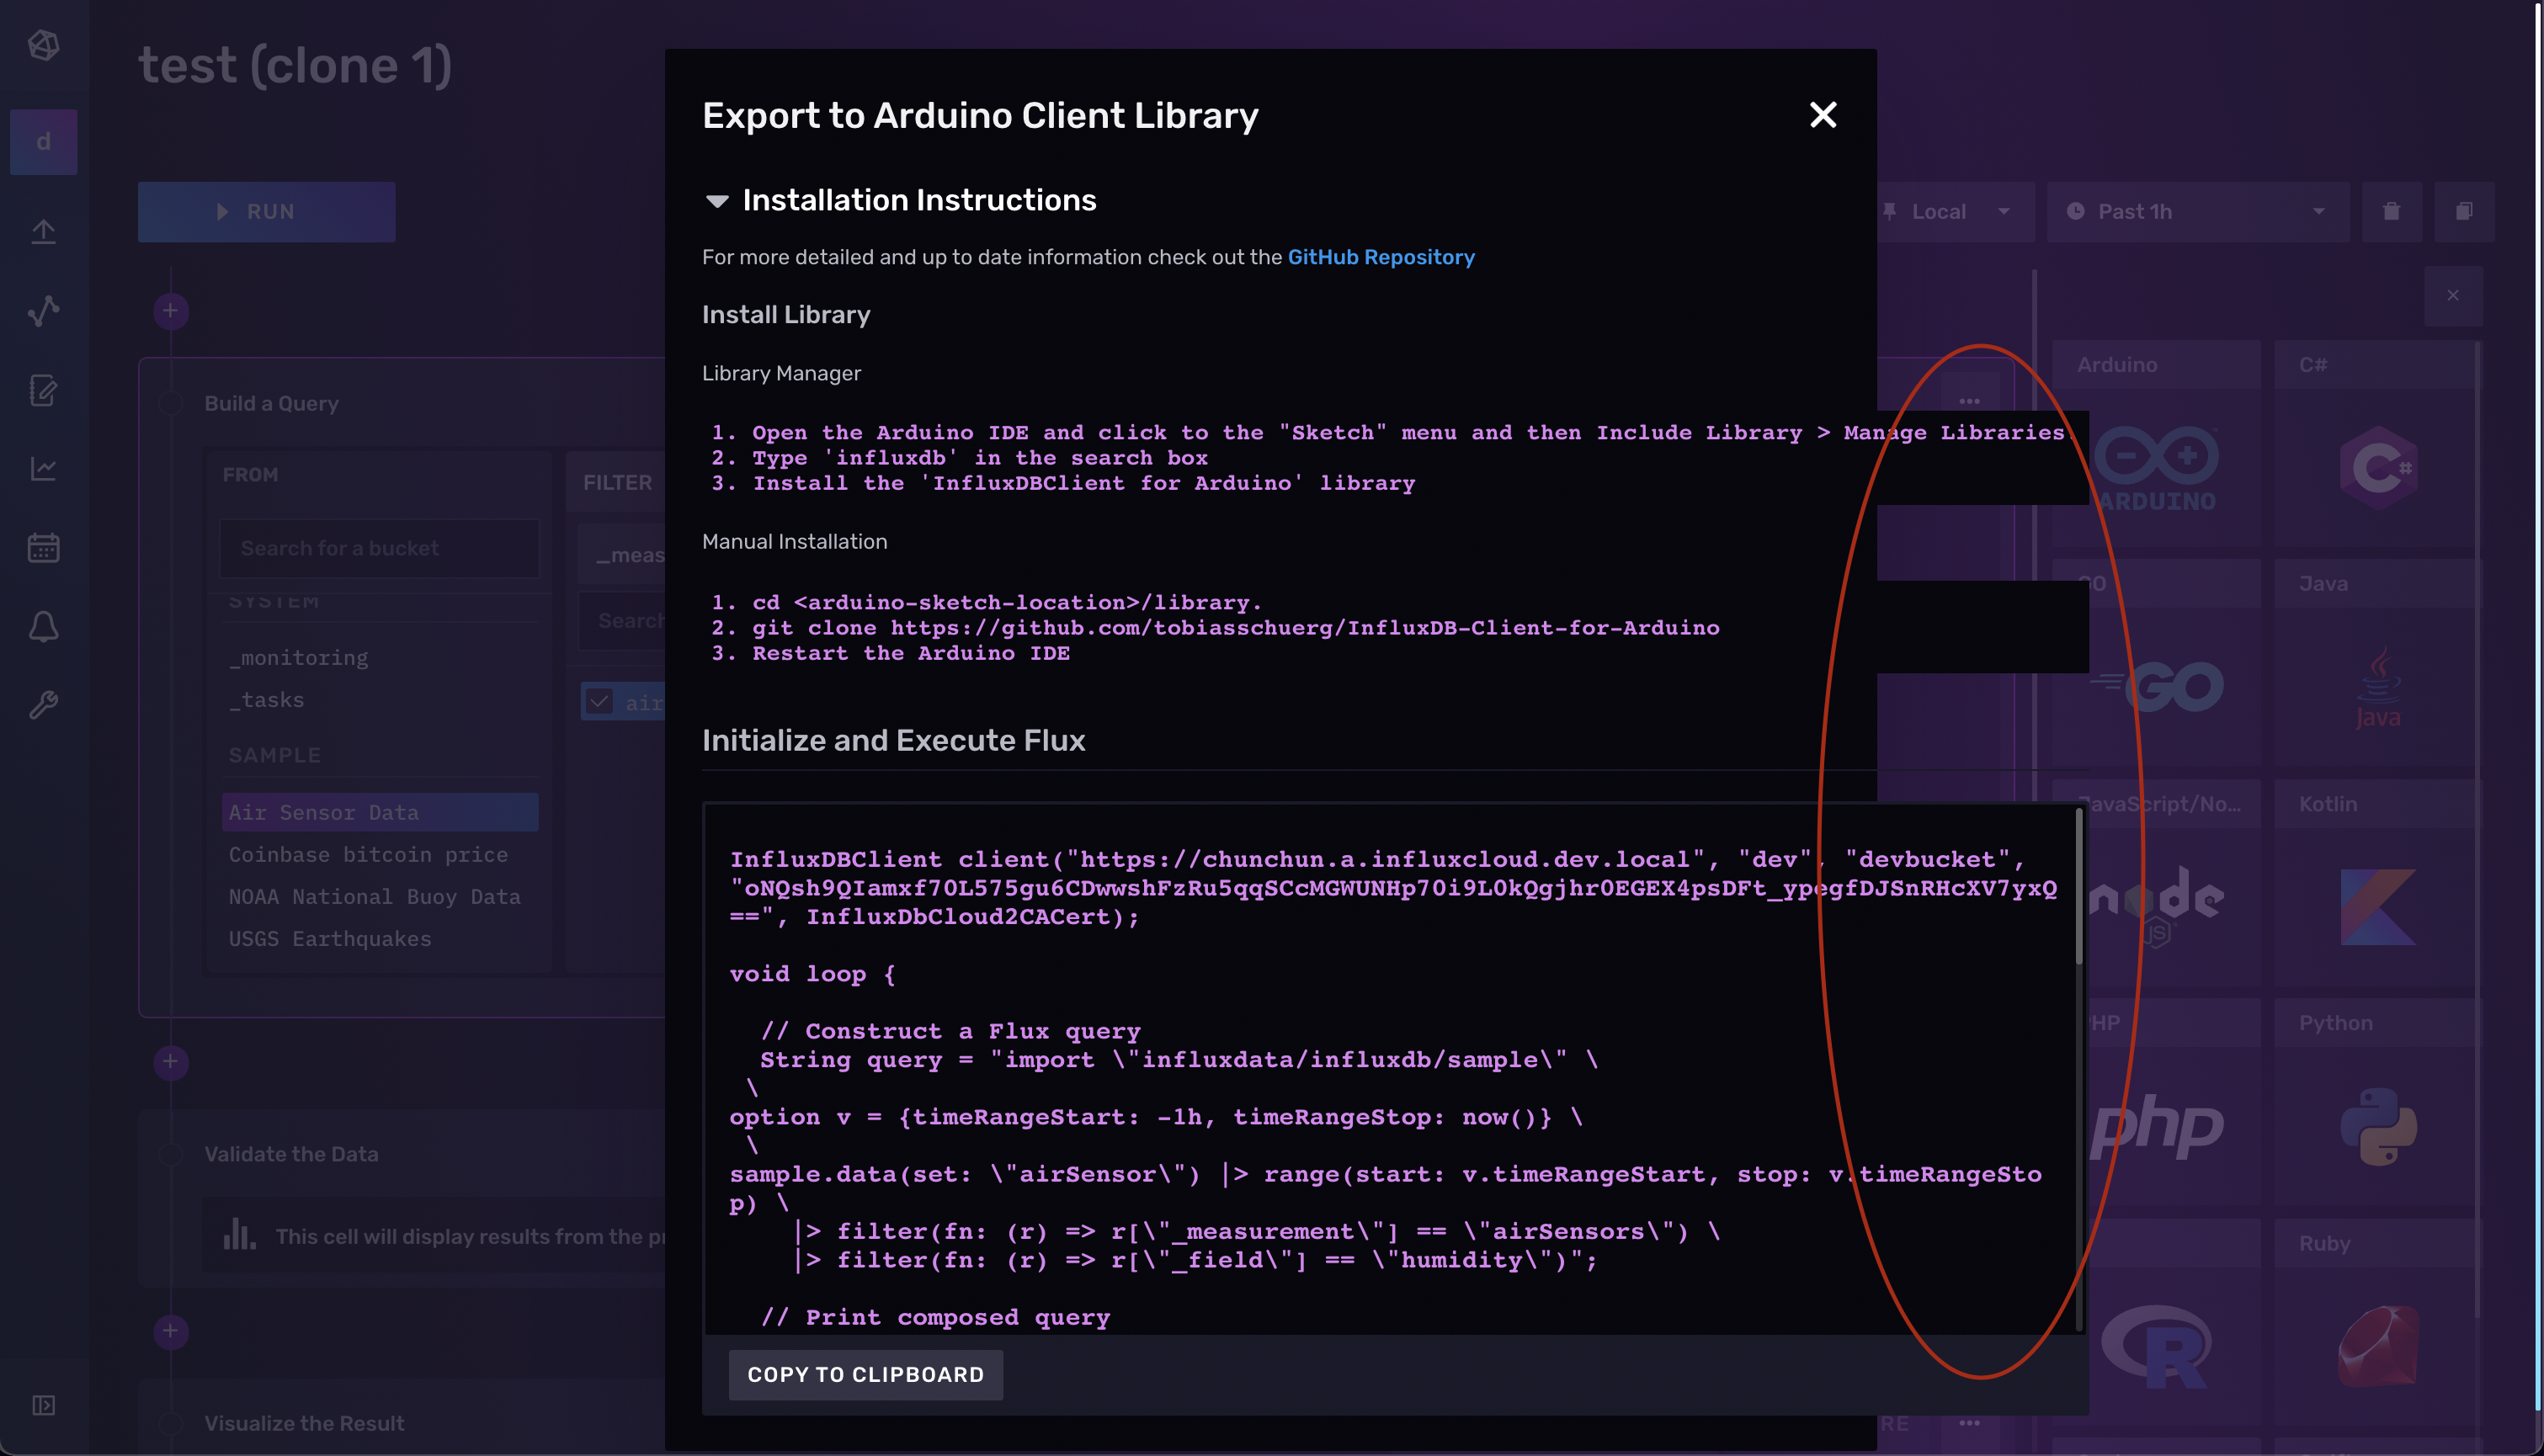Select the Kotlin client library card
Screen dimensions: 2544x1456
click(x=2377, y=882)
